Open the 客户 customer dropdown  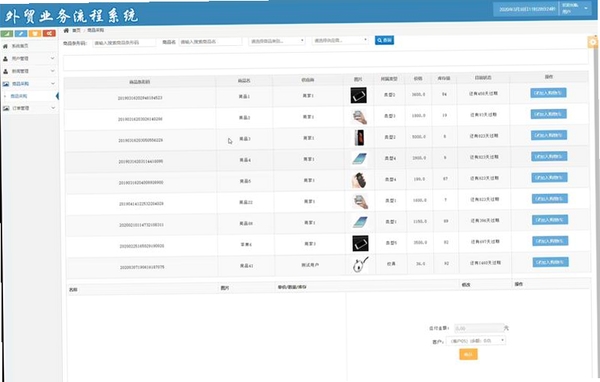click(x=476, y=341)
